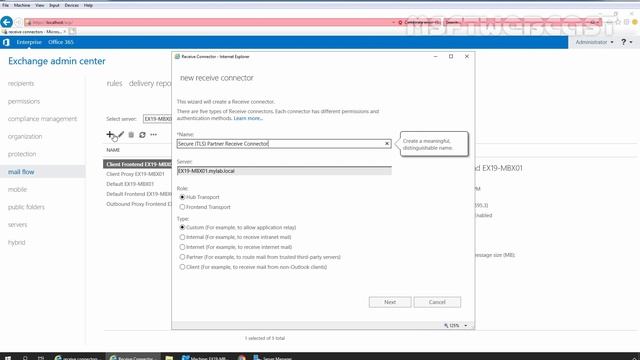Select Hub Transport role
Image resolution: width=640 pixels, height=360 pixels.
pos(182,197)
